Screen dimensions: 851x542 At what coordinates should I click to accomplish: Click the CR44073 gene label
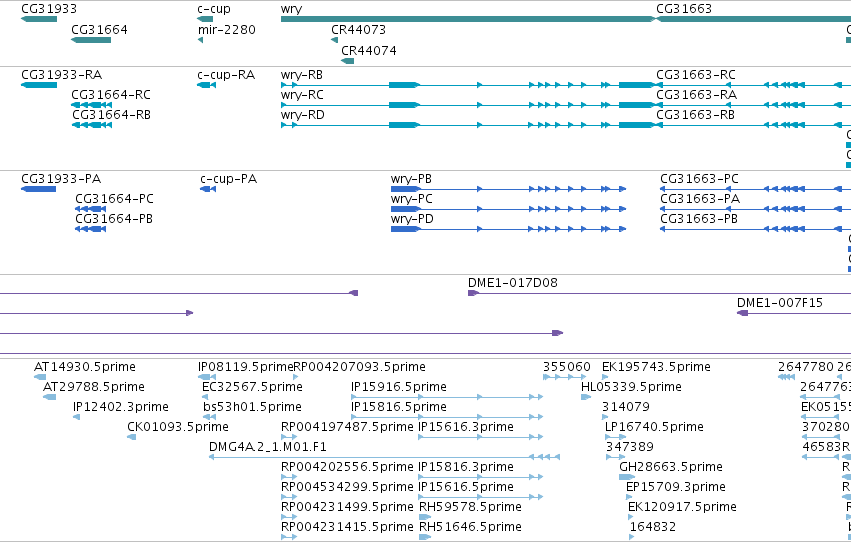(359, 30)
